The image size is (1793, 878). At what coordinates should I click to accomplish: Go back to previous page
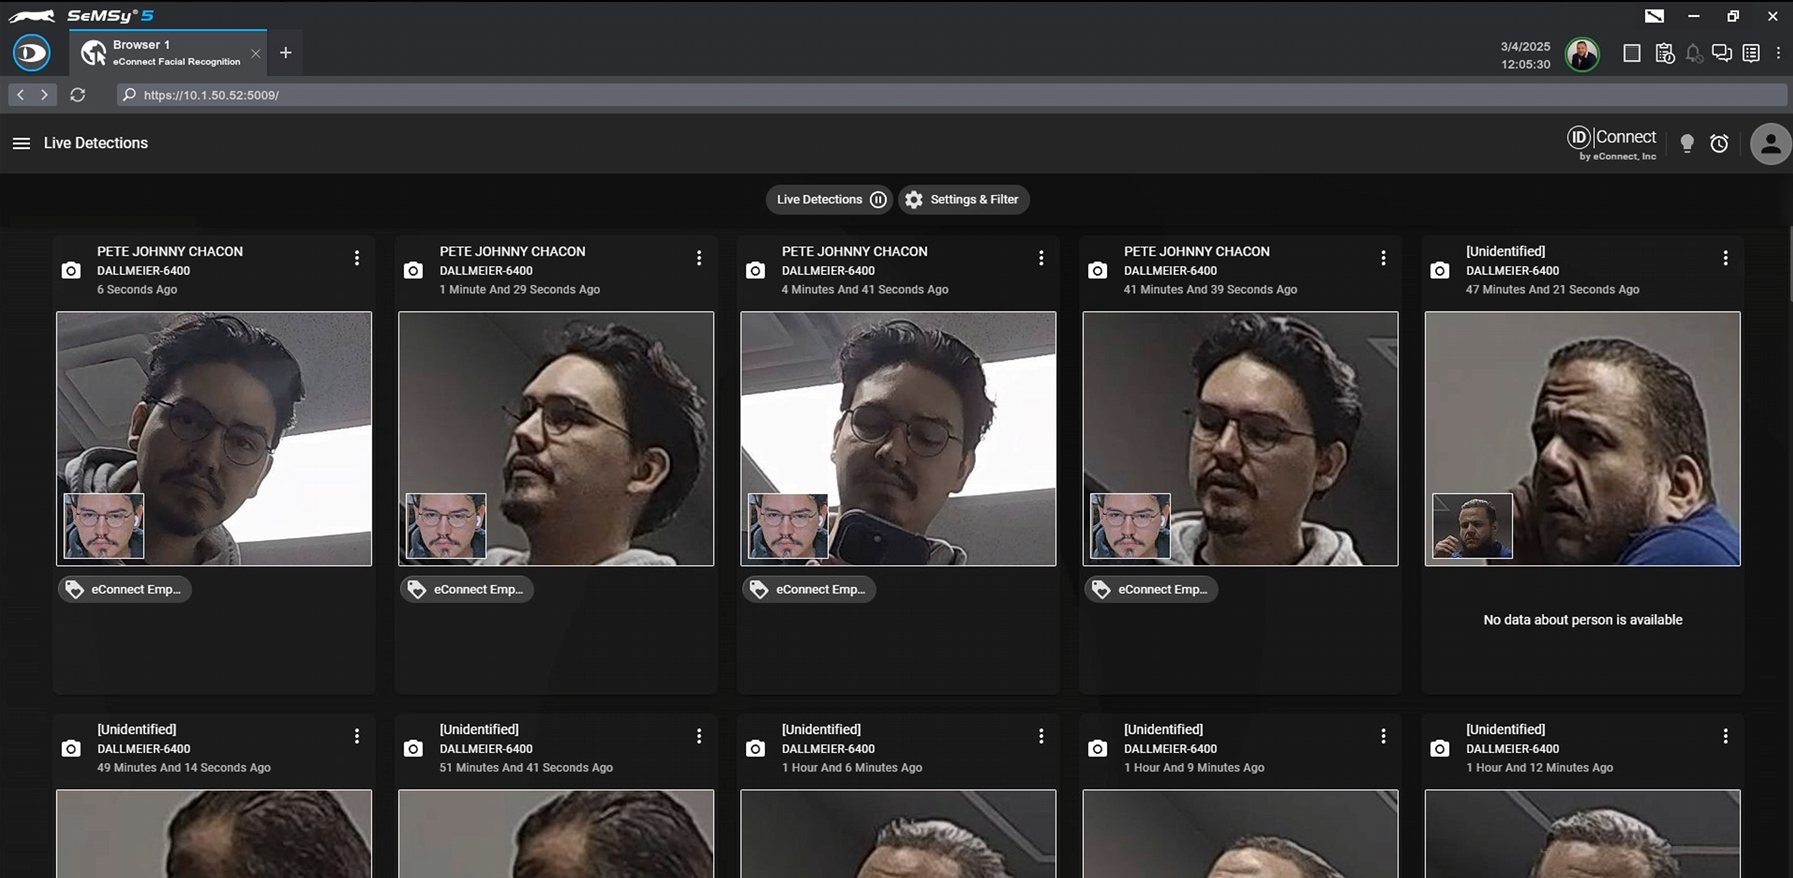(20, 95)
